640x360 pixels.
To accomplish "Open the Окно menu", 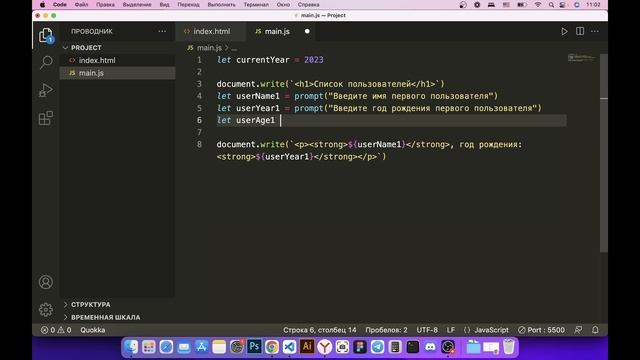I will tap(283, 5).
